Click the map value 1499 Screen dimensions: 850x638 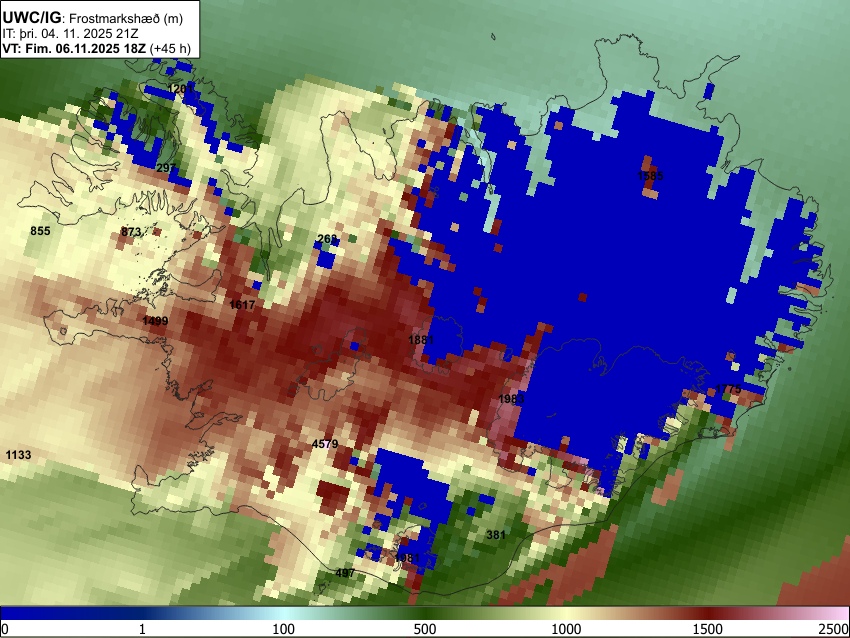tap(155, 321)
